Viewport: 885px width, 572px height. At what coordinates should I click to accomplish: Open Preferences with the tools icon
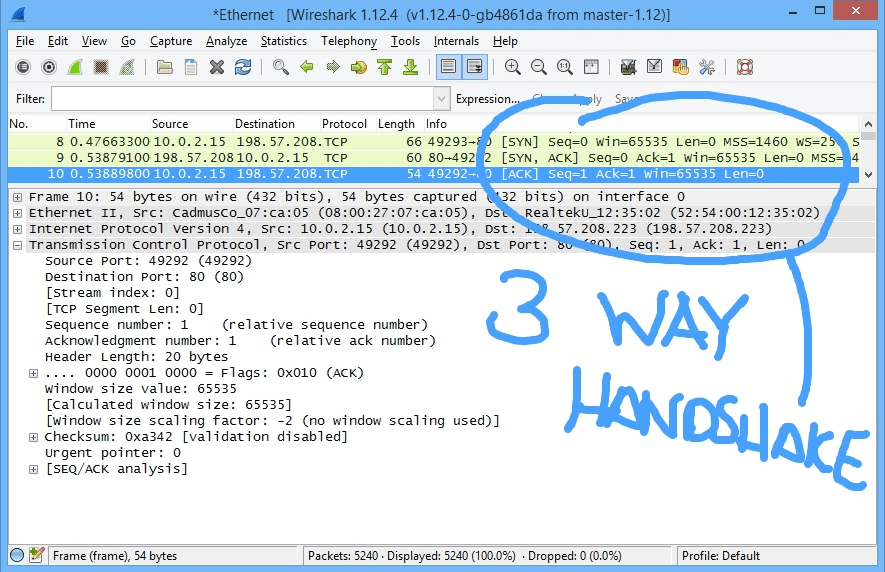point(706,67)
